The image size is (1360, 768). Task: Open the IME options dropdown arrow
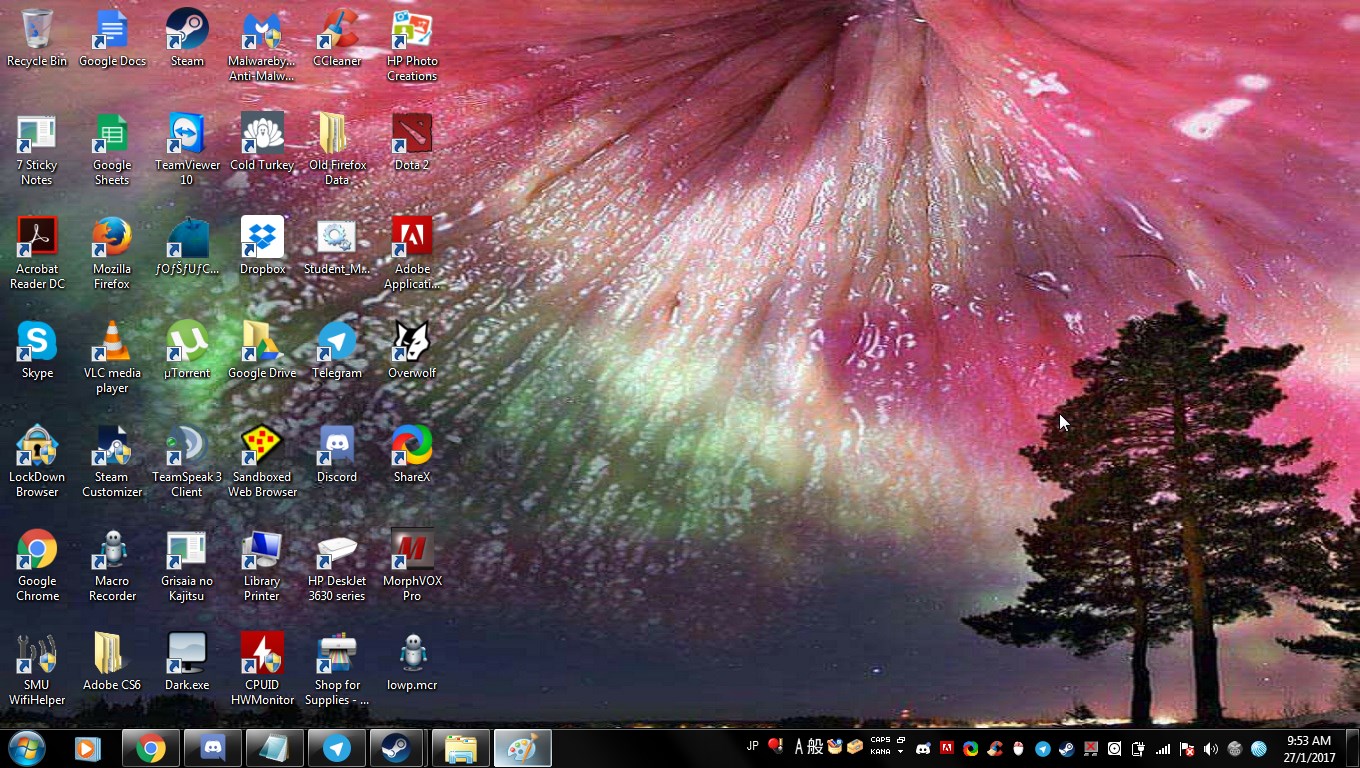(x=901, y=752)
